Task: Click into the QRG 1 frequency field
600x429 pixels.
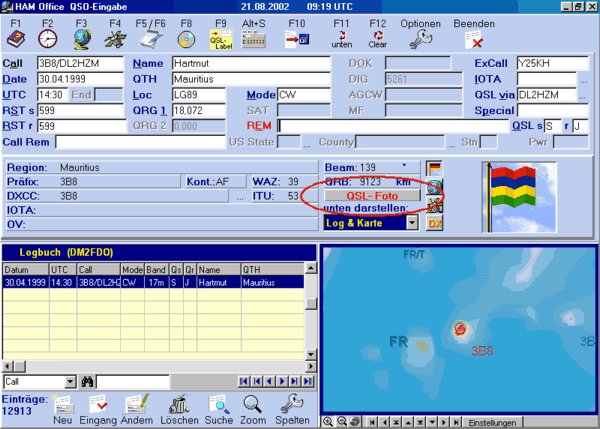Action: pos(199,111)
